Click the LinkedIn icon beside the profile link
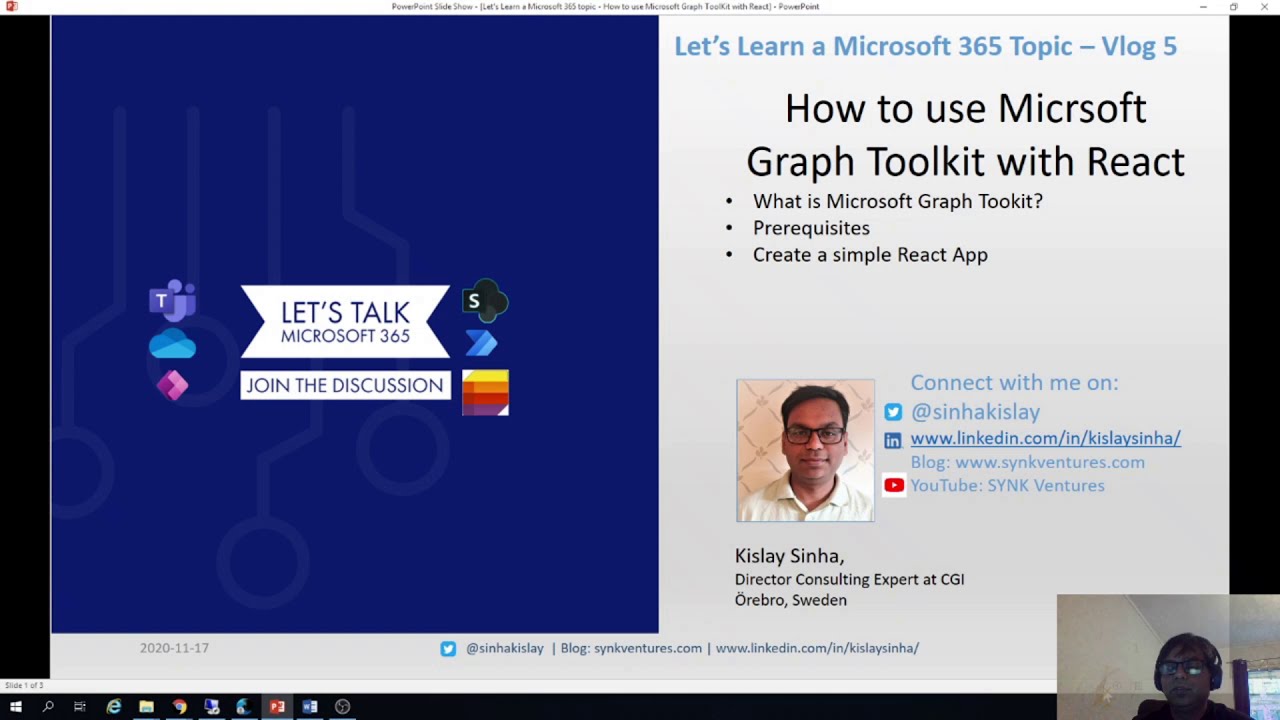This screenshot has width=1280, height=720. [893, 440]
